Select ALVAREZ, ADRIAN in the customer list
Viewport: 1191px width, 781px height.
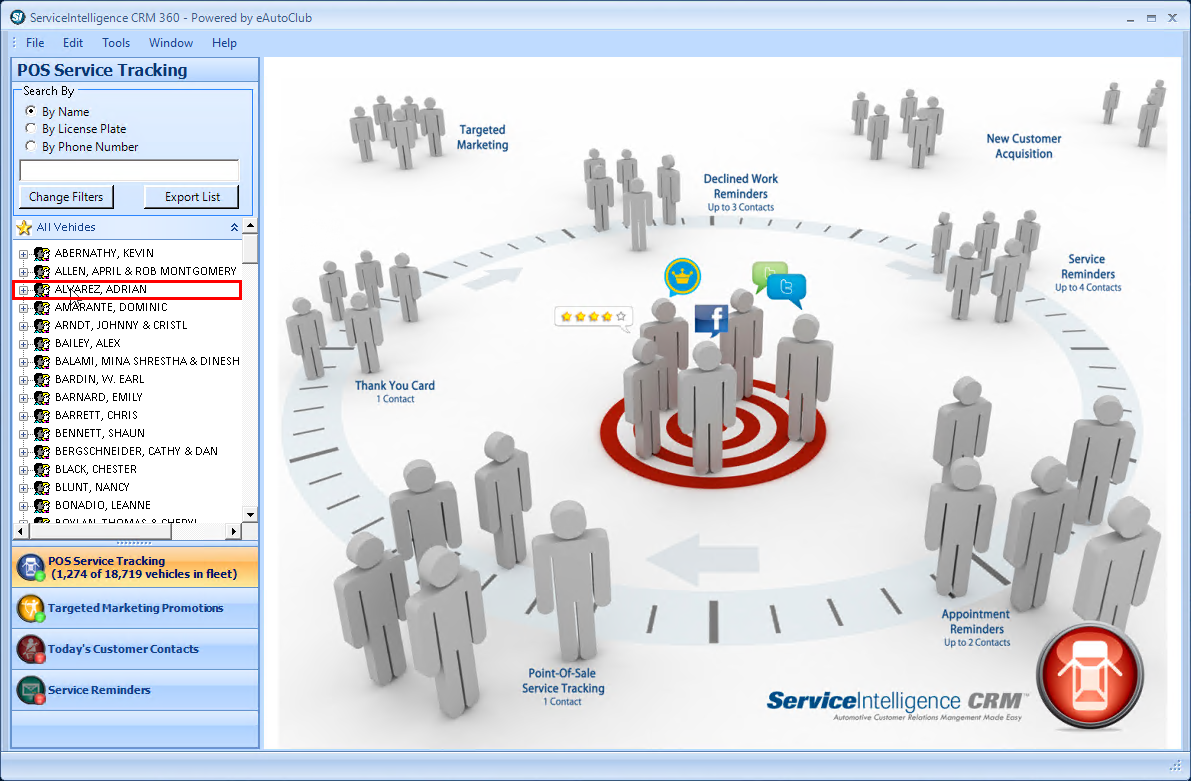tap(101, 289)
